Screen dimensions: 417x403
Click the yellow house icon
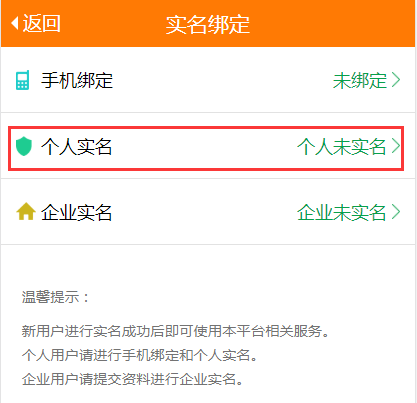coord(26,212)
